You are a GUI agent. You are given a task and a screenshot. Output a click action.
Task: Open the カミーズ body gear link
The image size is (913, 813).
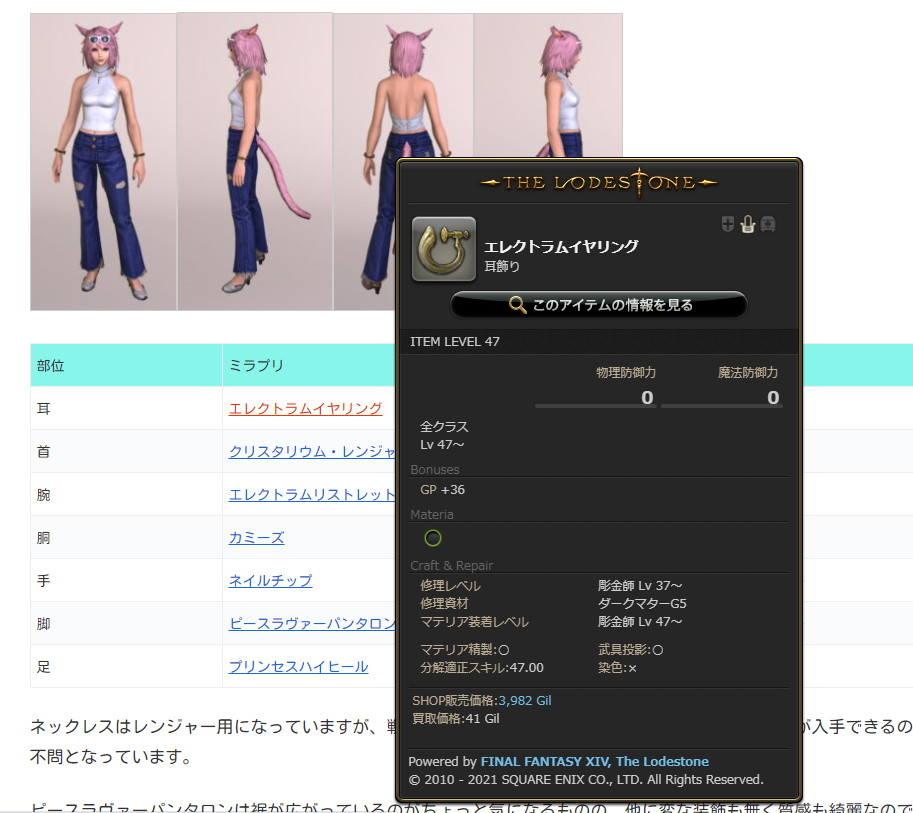256,538
